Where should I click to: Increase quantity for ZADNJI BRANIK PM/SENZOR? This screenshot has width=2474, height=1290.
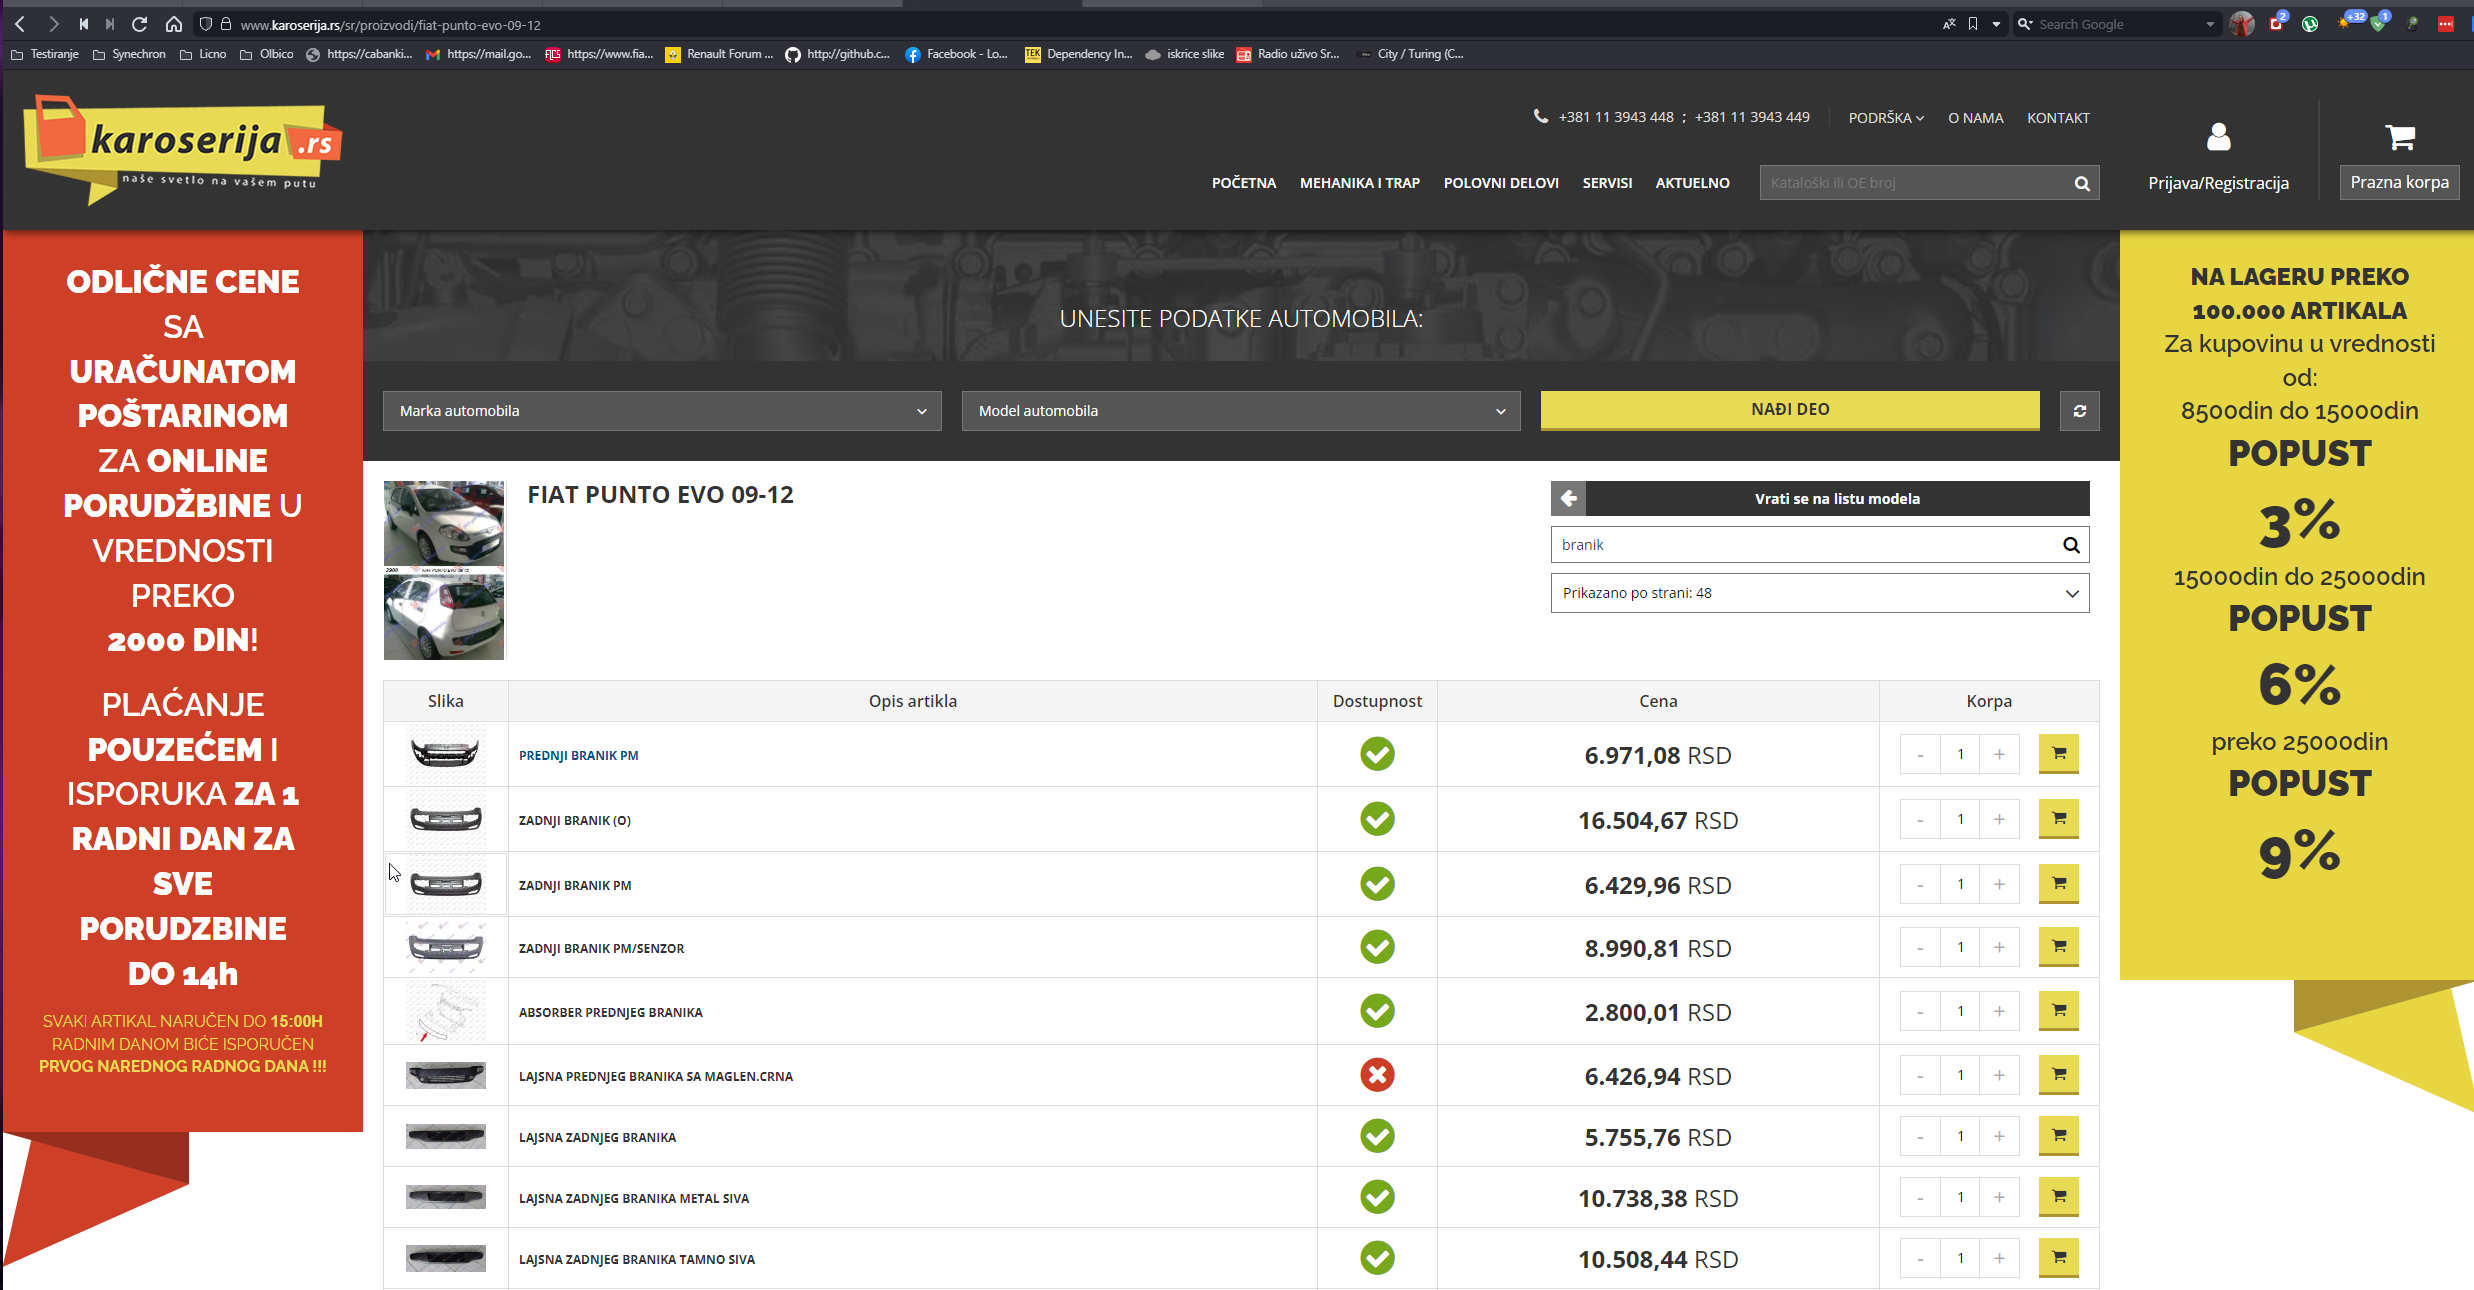[x=1999, y=947]
